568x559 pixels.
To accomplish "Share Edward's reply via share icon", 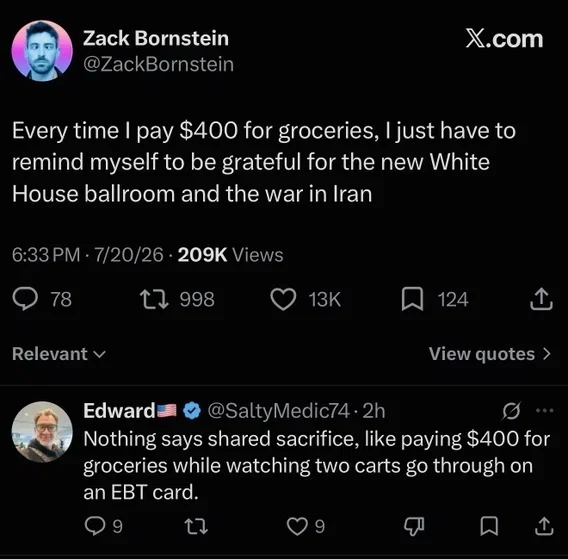I will tap(544, 526).
